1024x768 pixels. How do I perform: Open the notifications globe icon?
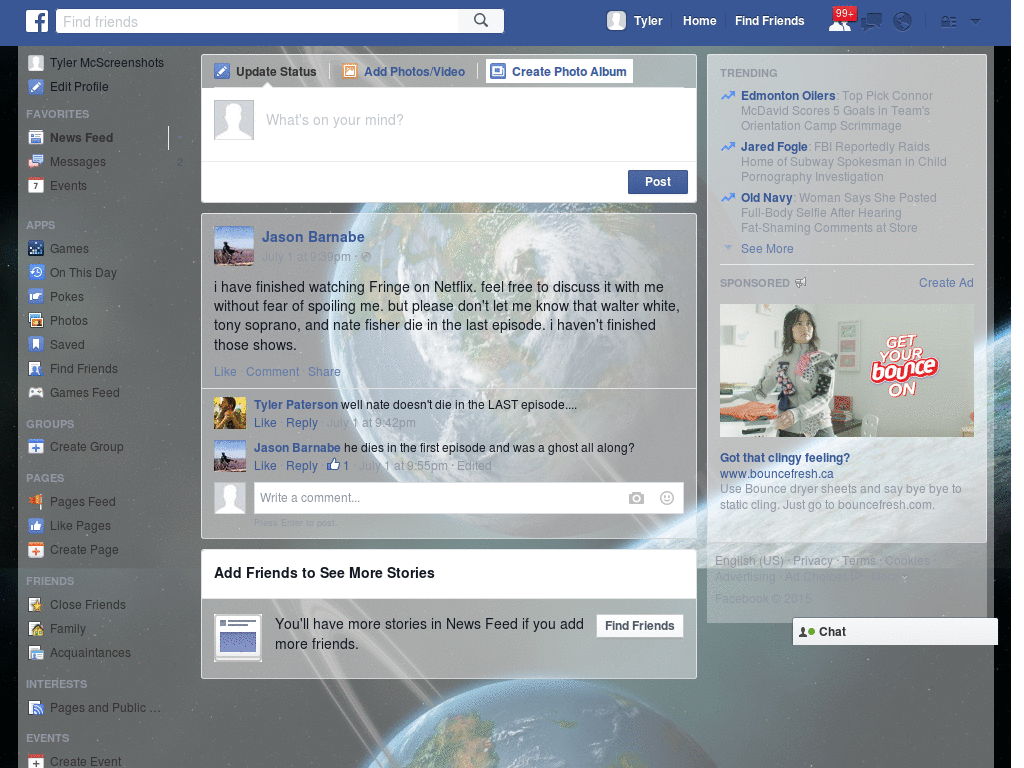(903, 22)
